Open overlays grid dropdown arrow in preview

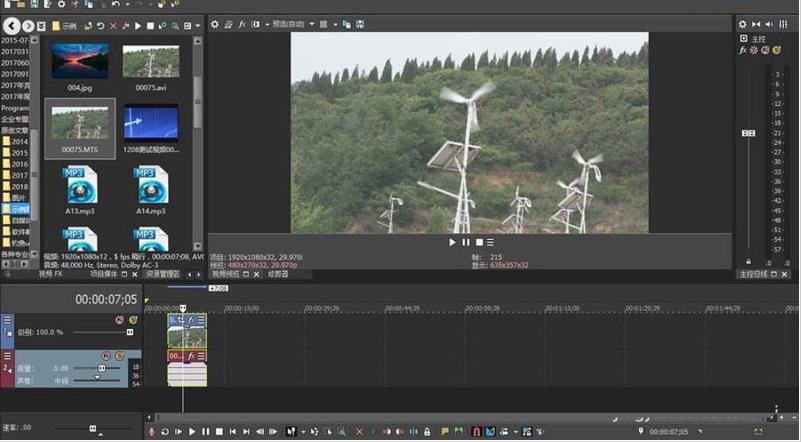(335, 24)
